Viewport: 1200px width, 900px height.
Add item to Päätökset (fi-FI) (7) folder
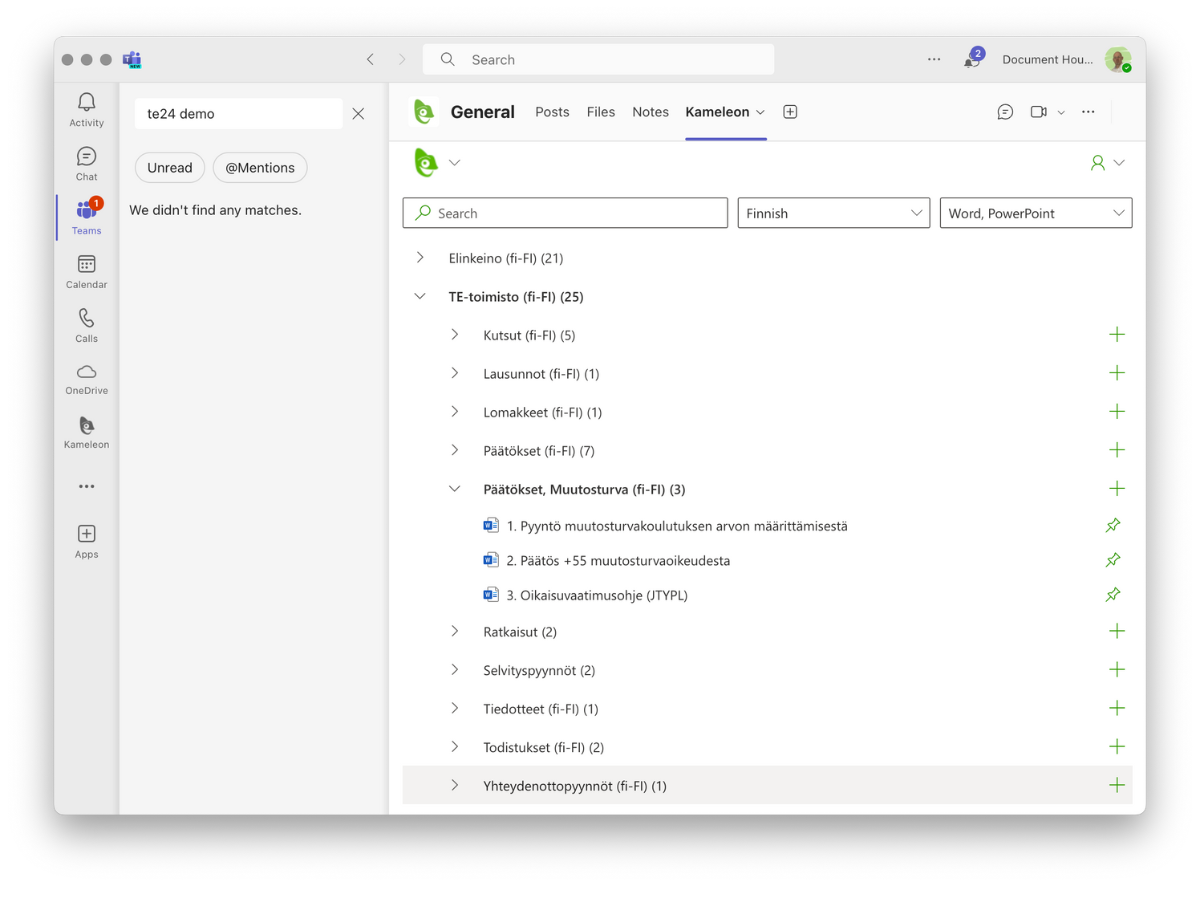(1117, 450)
